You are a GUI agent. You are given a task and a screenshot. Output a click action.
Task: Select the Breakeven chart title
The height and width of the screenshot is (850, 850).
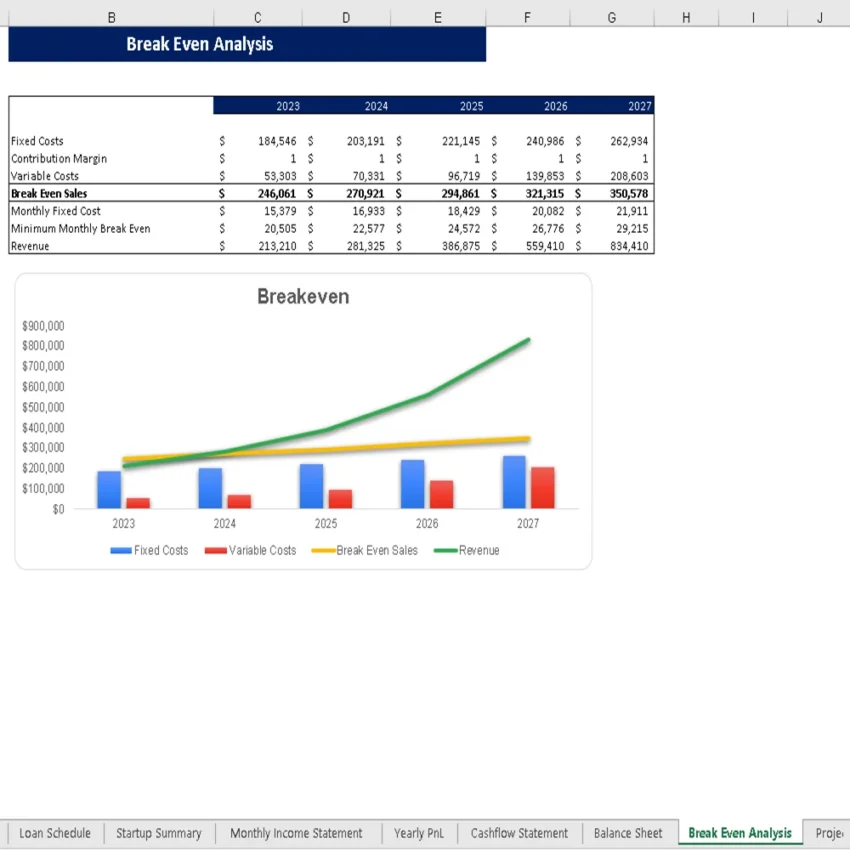point(303,297)
